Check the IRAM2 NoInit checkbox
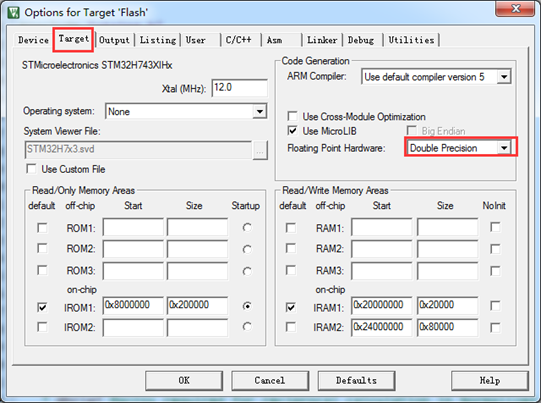Viewport: 541px width, 403px height. [x=495, y=327]
